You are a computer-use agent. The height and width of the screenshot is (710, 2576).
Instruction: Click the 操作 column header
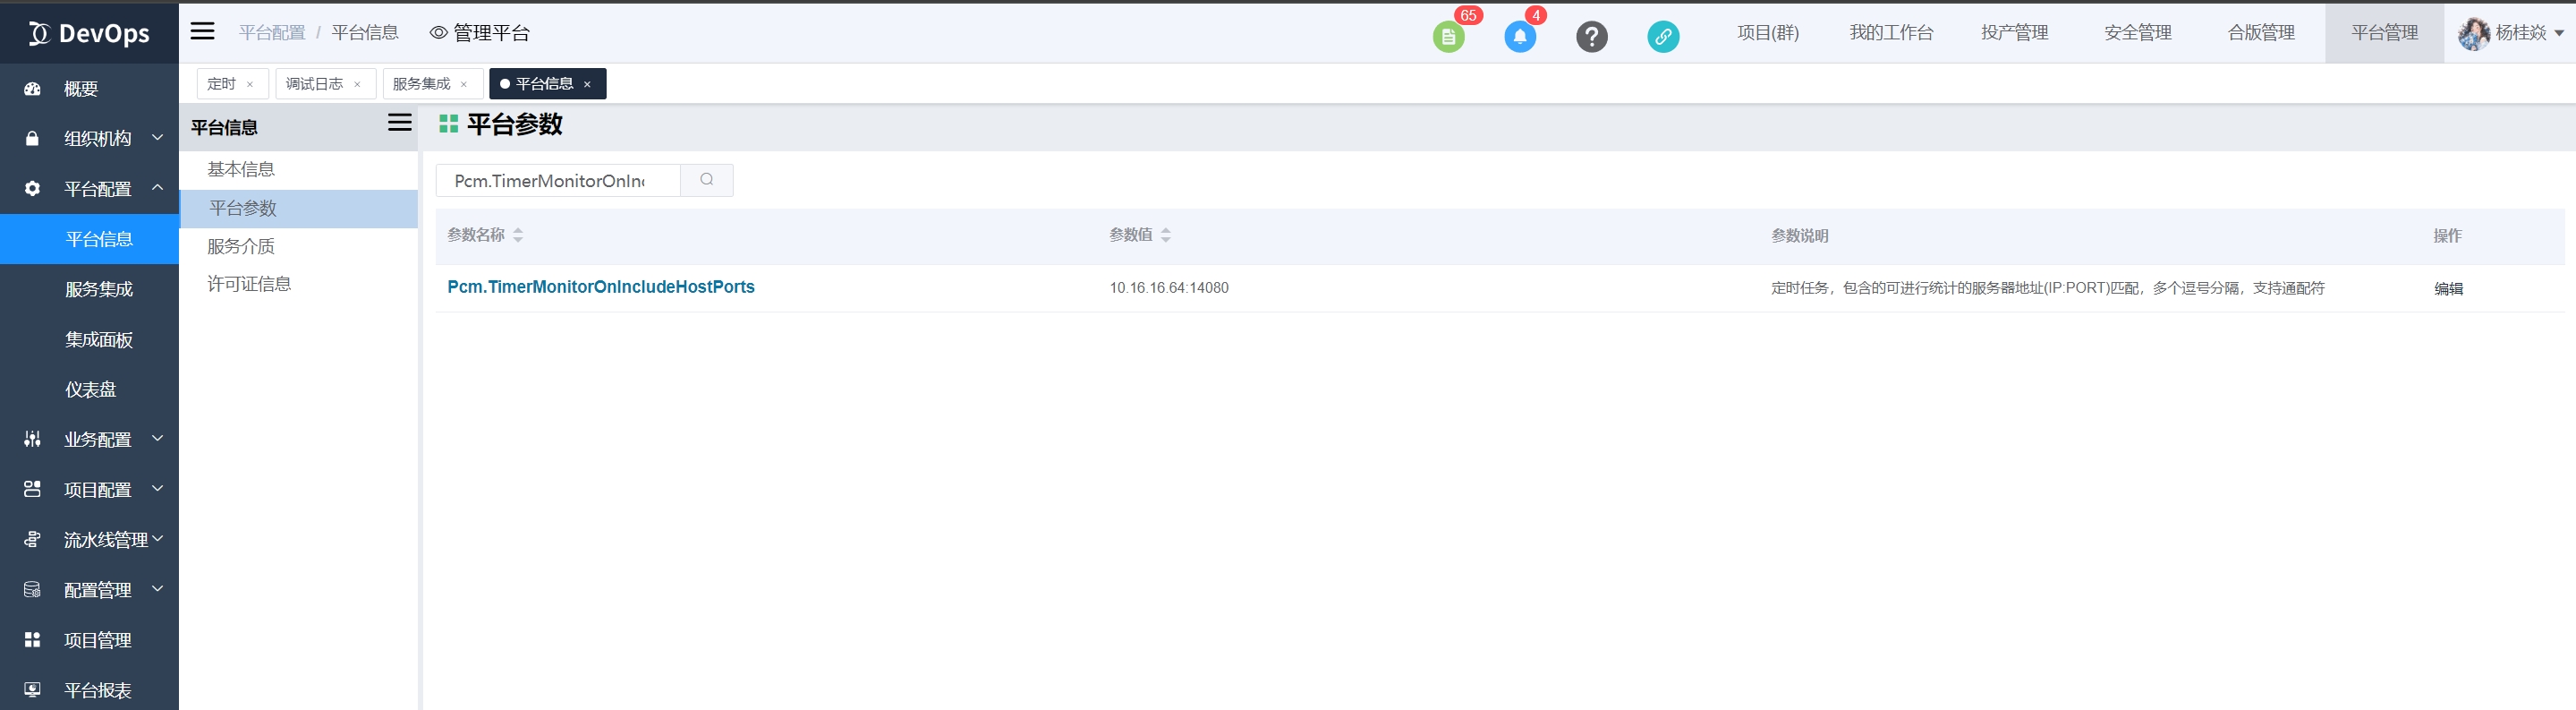pos(2447,236)
